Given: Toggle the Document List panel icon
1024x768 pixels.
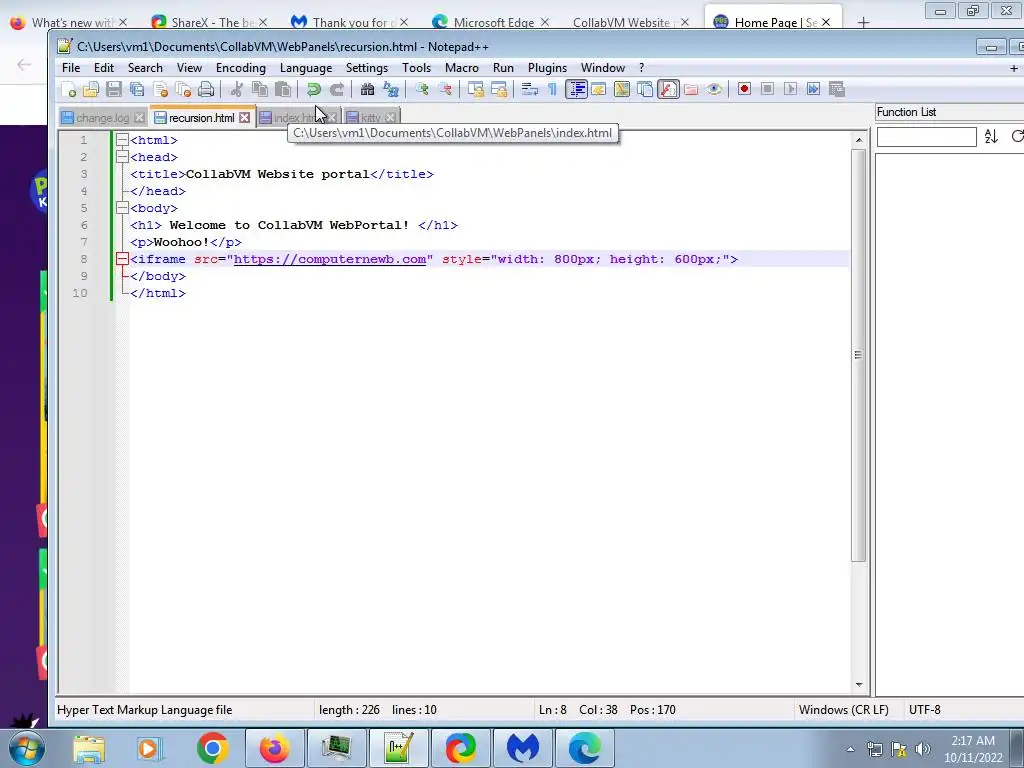Looking at the screenshot, I should 645,89.
